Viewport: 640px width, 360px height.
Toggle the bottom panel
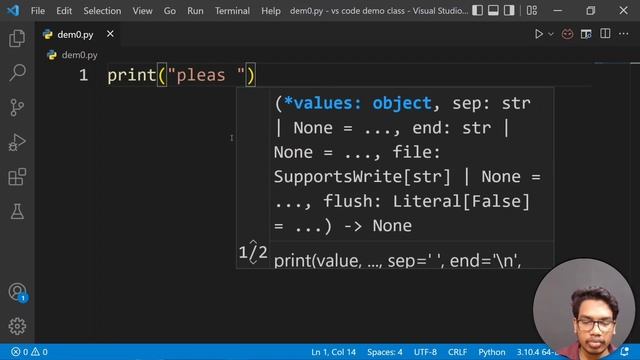tap(493, 10)
